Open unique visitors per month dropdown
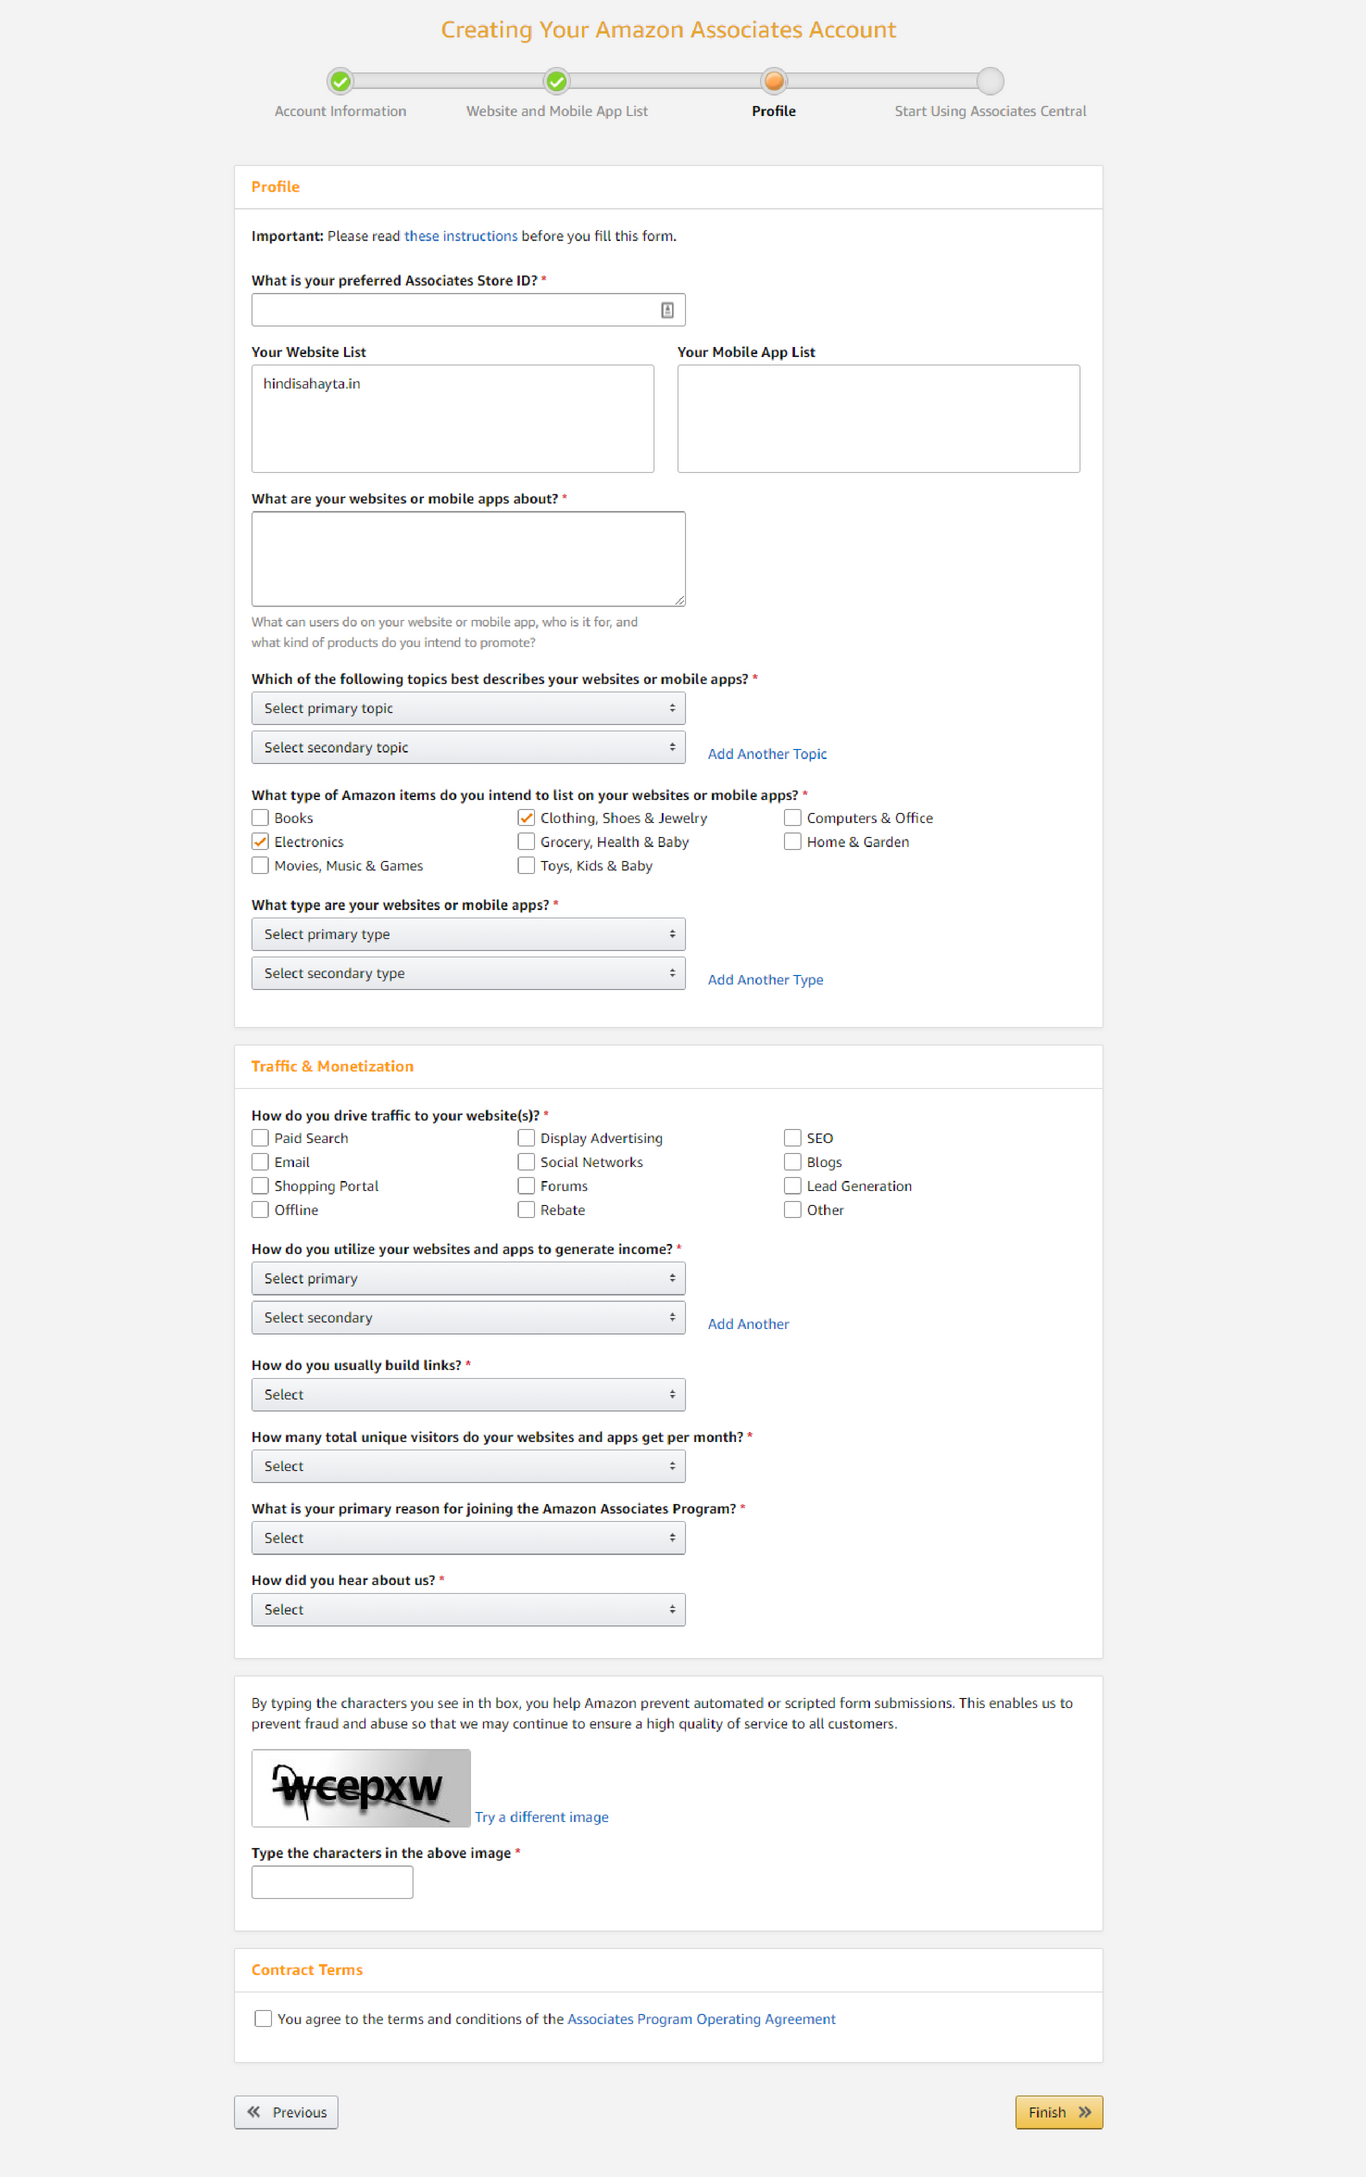The height and width of the screenshot is (2177, 1366). tap(468, 1466)
